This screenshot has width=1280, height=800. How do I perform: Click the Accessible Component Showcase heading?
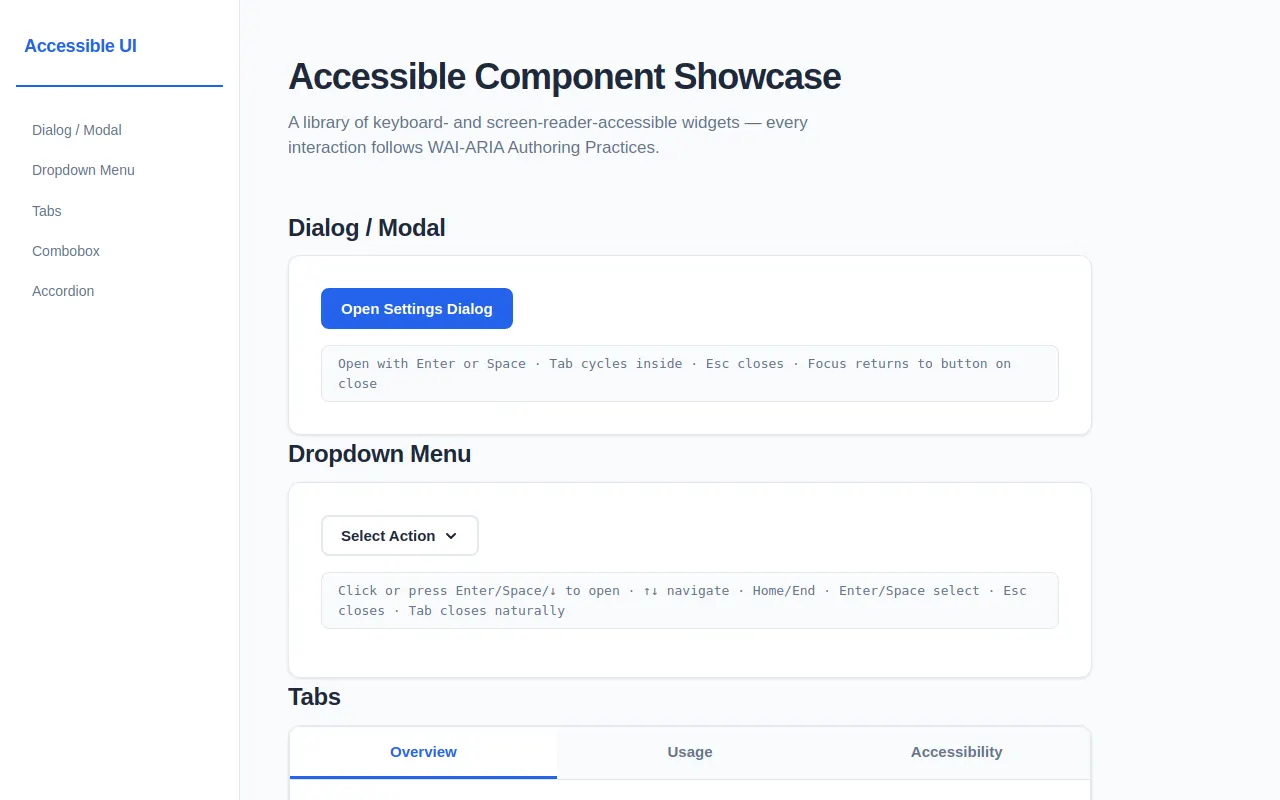pos(564,77)
